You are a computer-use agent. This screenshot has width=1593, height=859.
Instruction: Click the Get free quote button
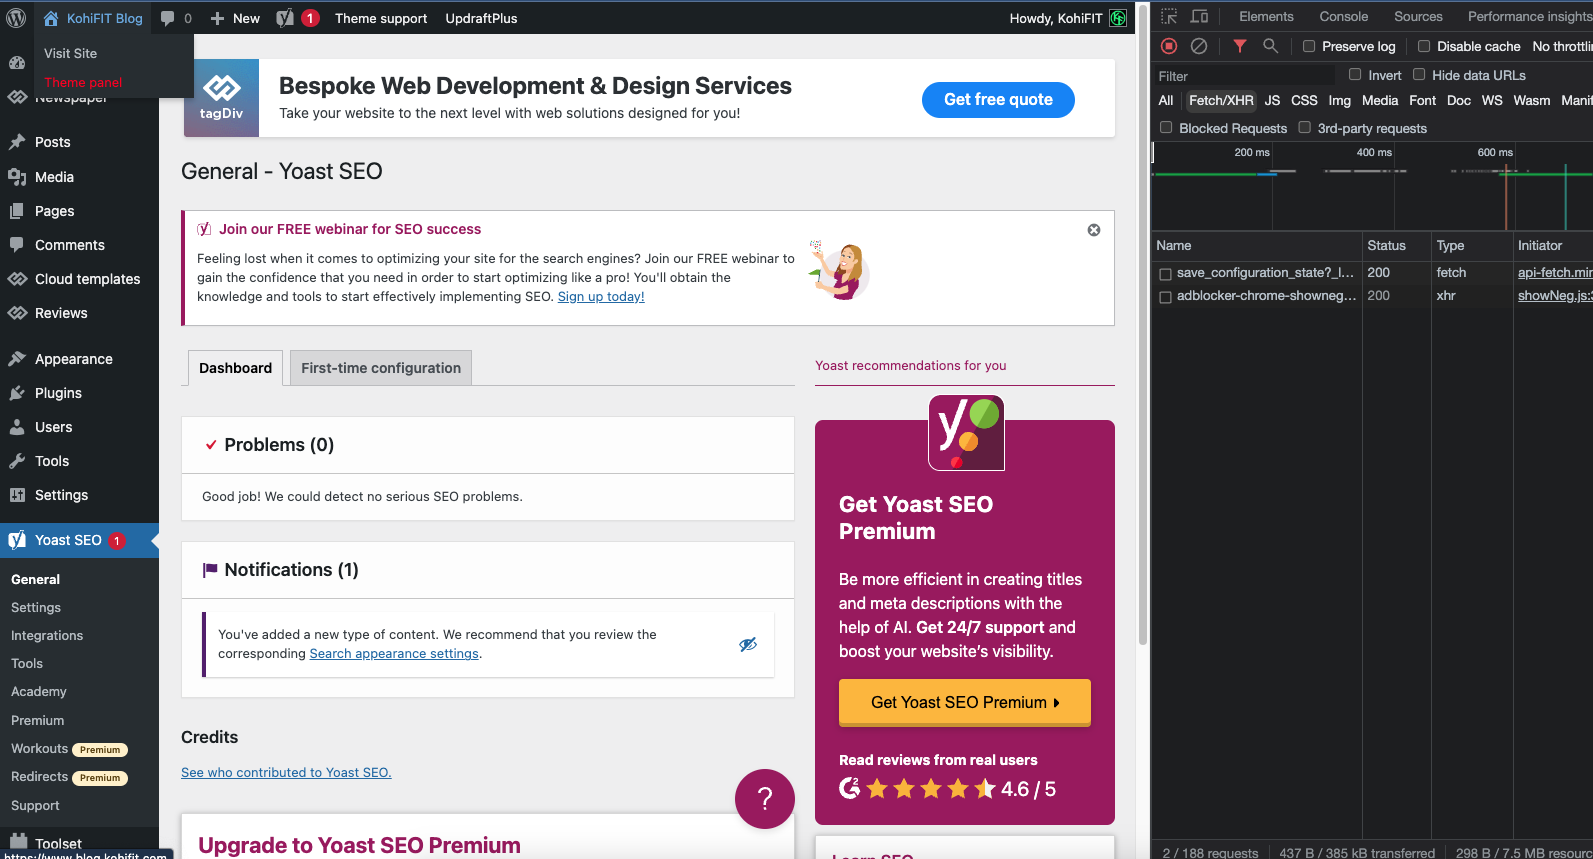998,99
